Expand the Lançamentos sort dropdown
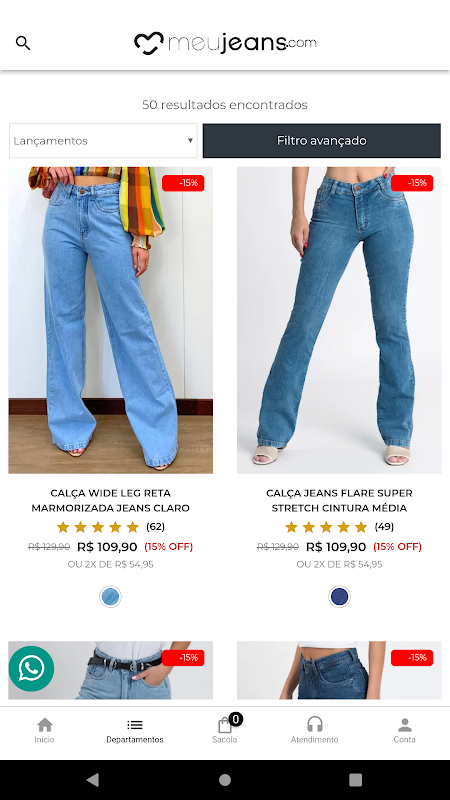 (103, 141)
